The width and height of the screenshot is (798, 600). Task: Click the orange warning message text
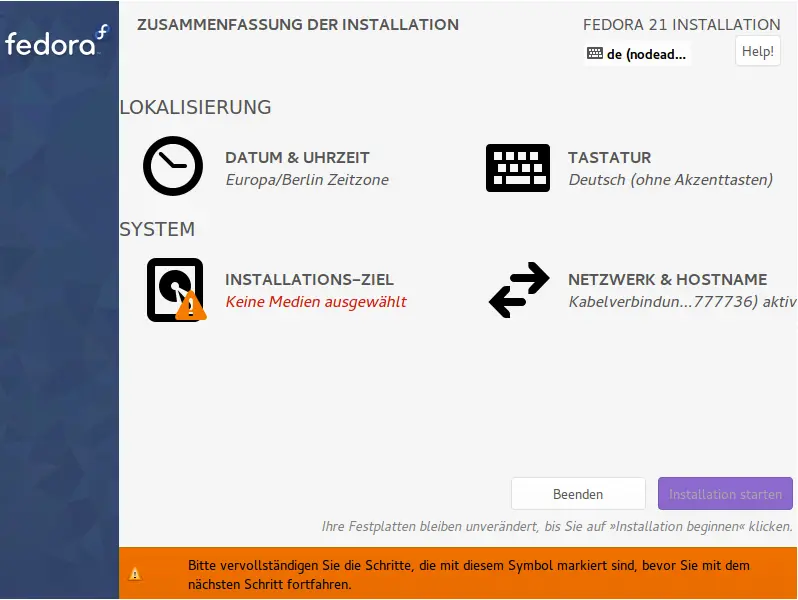pyautogui.click(x=468, y=574)
